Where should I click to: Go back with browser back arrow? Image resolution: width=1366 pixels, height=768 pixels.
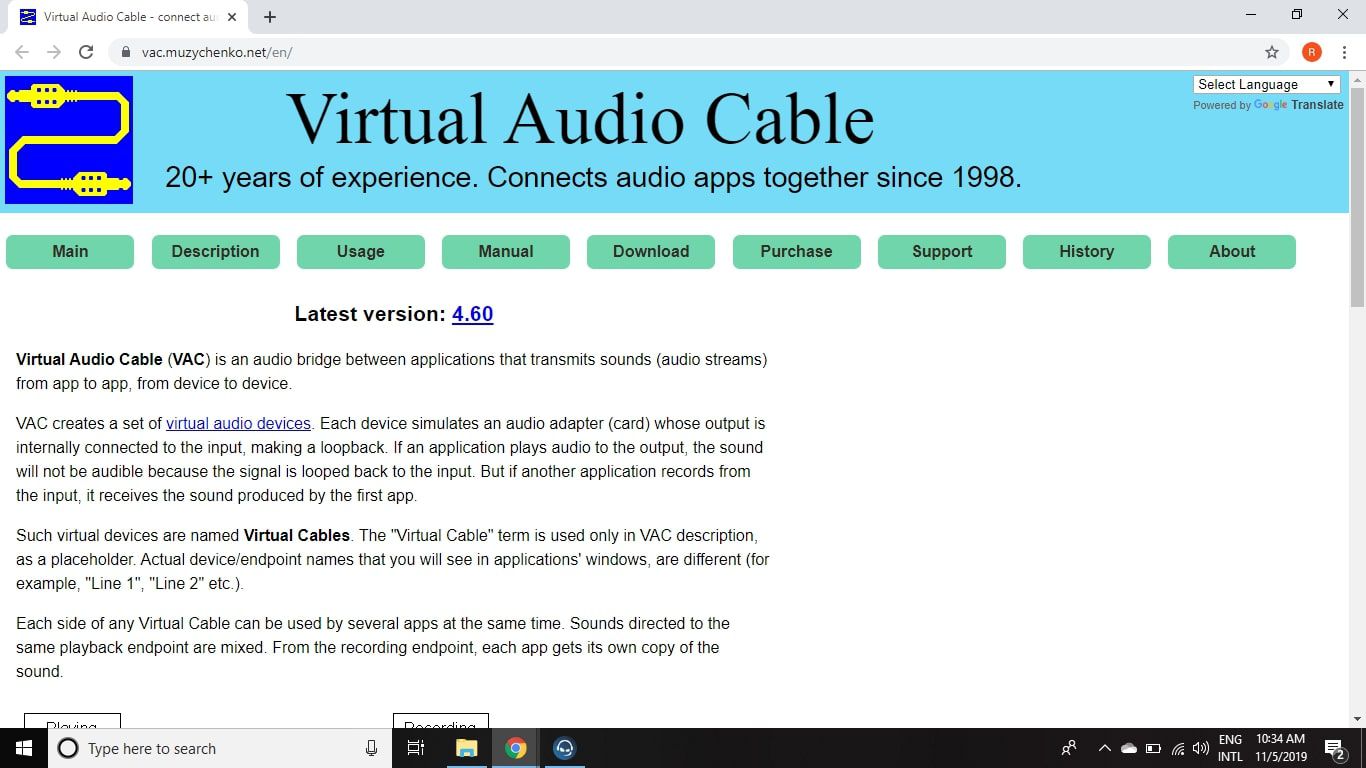(22, 52)
